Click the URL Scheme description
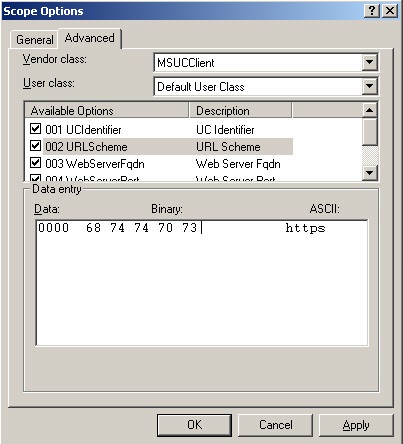 (x=228, y=147)
